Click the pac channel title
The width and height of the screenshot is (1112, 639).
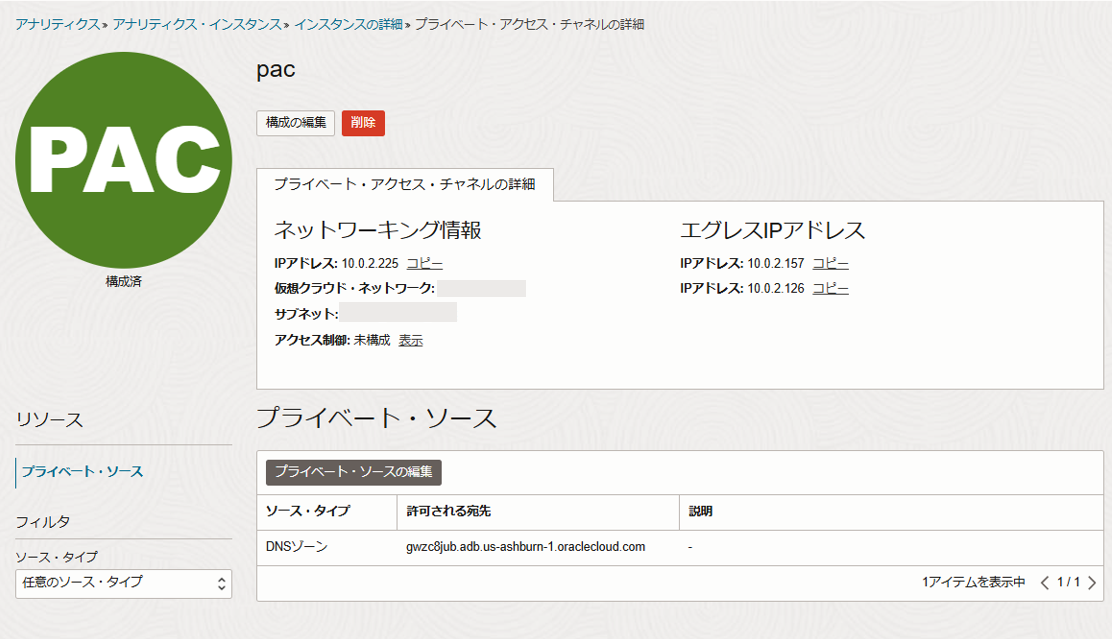(x=276, y=70)
